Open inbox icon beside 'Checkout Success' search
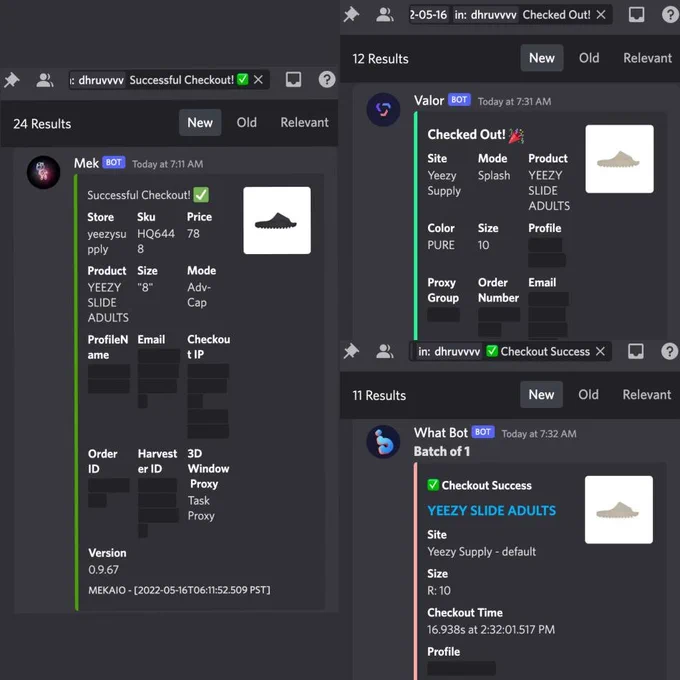 tap(636, 351)
